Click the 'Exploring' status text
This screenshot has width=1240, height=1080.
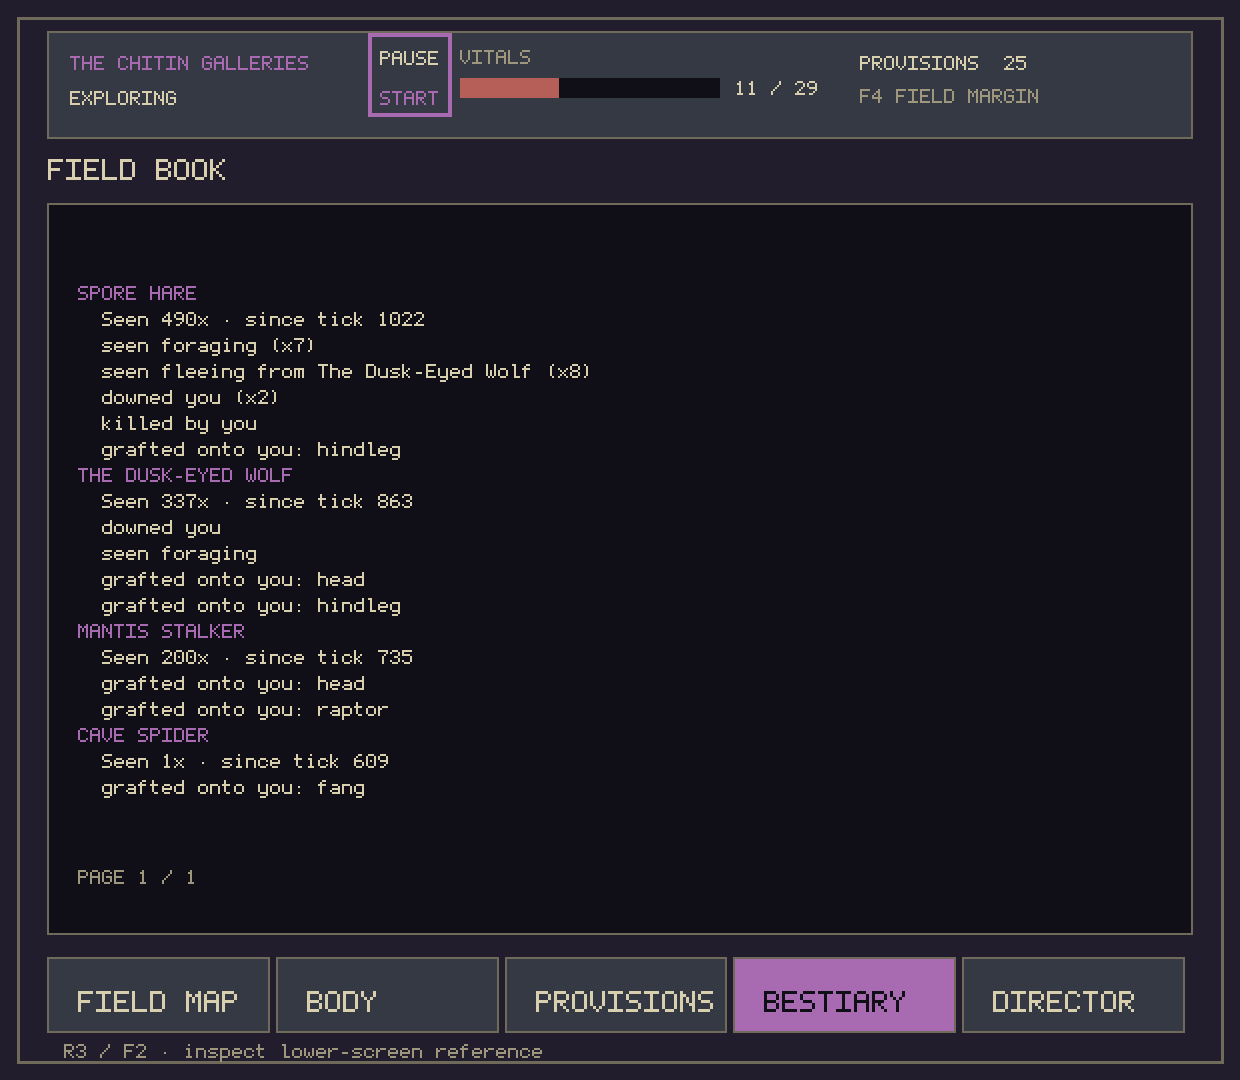(123, 98)
